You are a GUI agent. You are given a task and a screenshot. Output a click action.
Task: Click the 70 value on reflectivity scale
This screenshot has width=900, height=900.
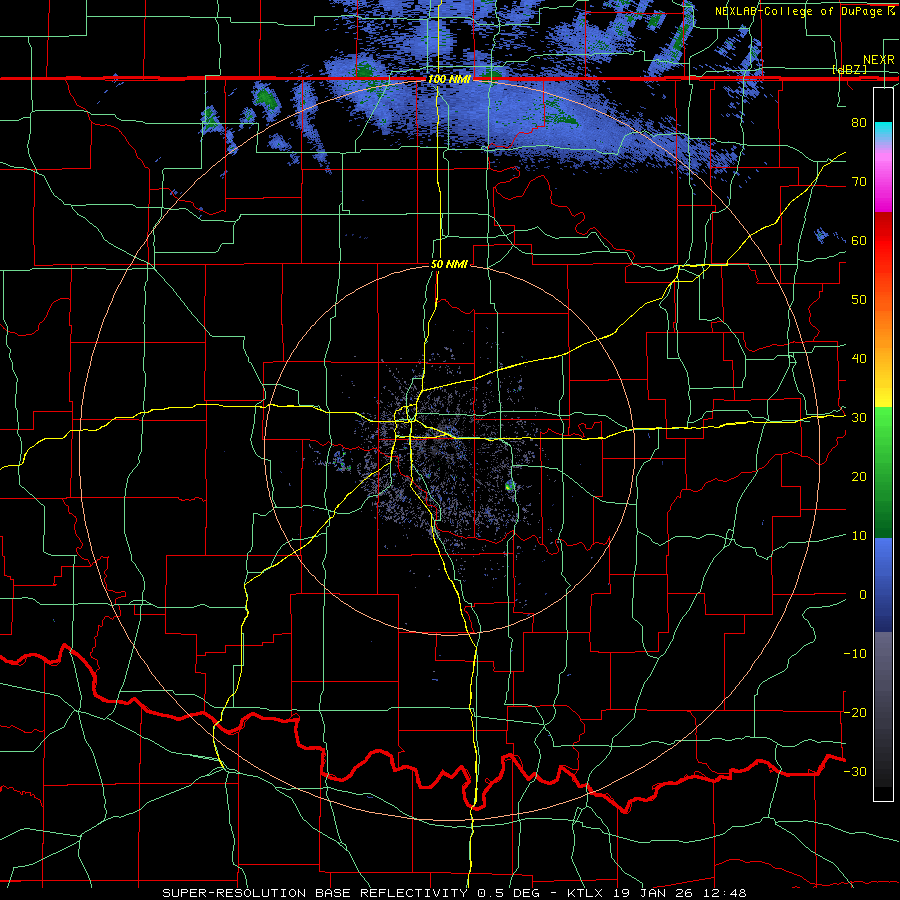(x=859, y=181)
